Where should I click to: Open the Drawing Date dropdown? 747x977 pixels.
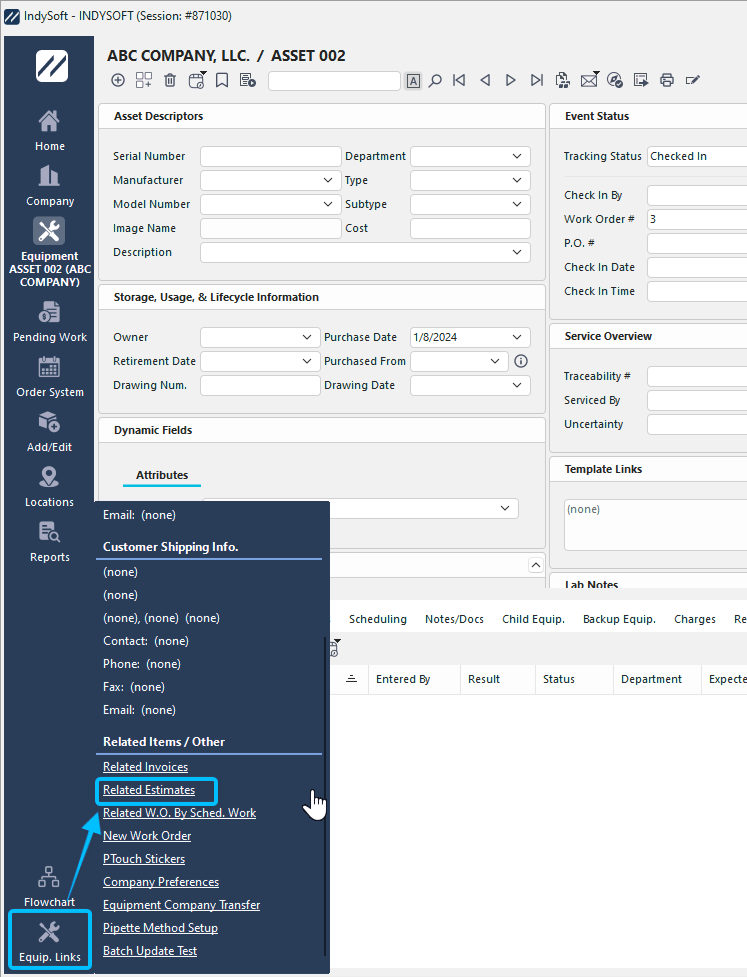(517, 385)
